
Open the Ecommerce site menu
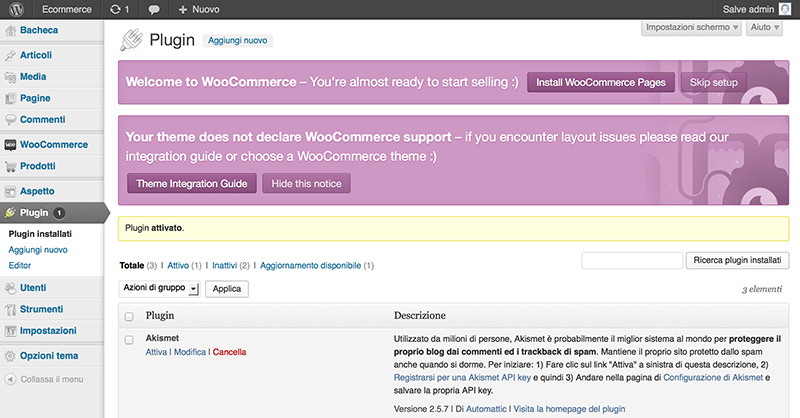click(67, 9)
